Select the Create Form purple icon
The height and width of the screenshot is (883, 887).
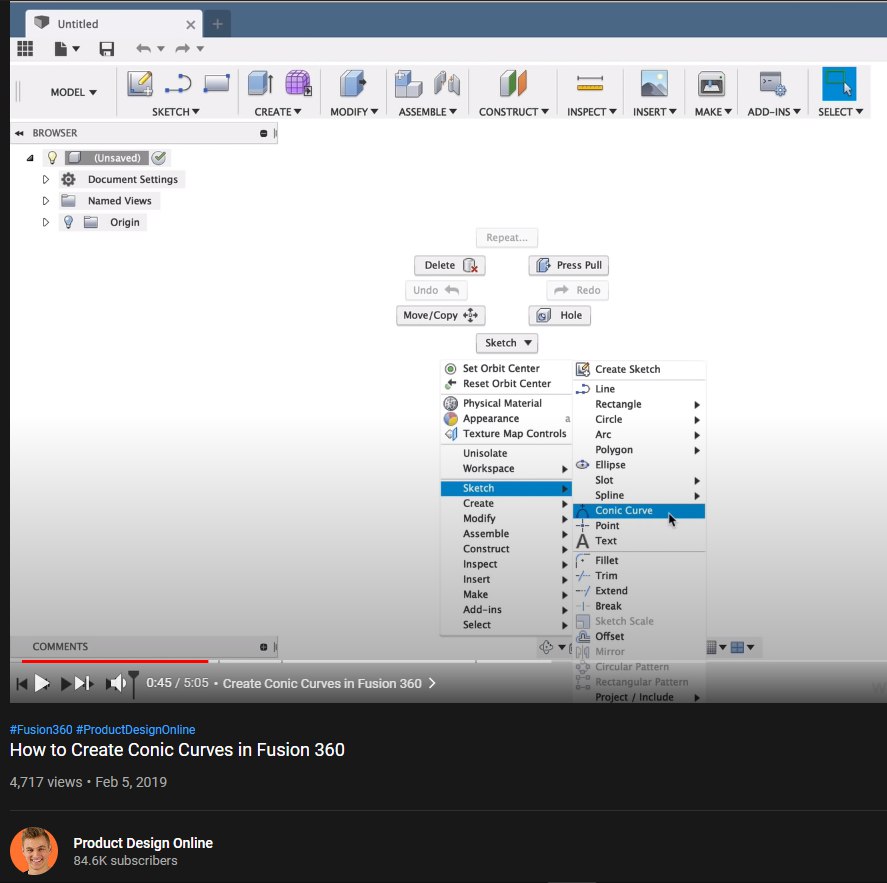click(x=298, y=83)
